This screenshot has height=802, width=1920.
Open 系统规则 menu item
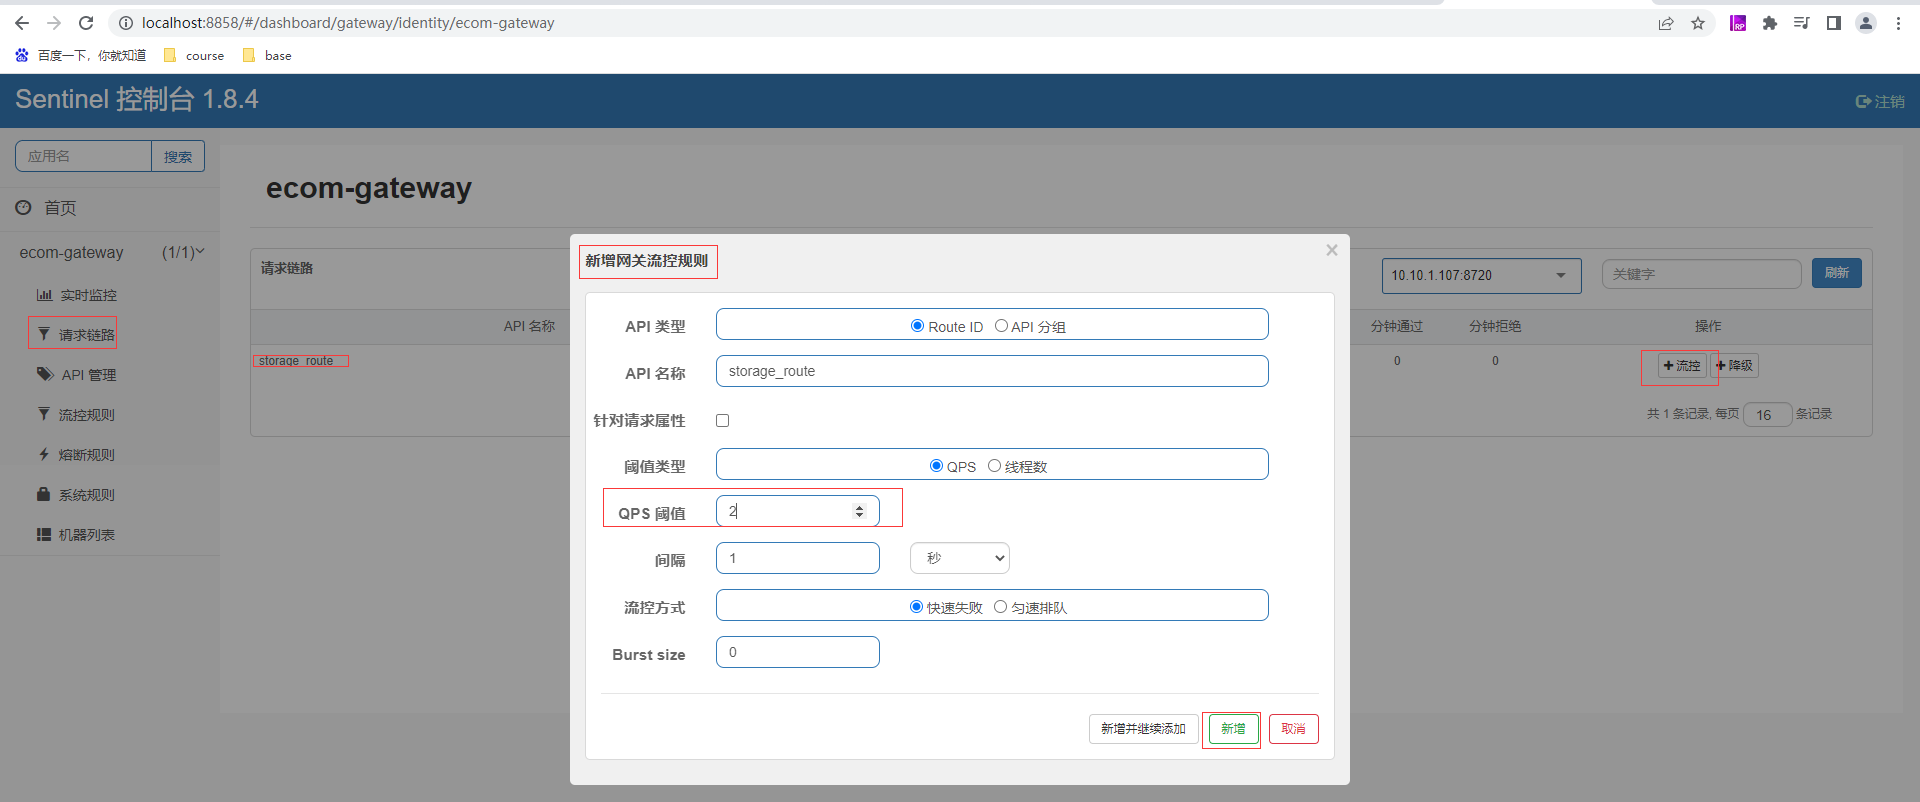click(x=76, y=495)
